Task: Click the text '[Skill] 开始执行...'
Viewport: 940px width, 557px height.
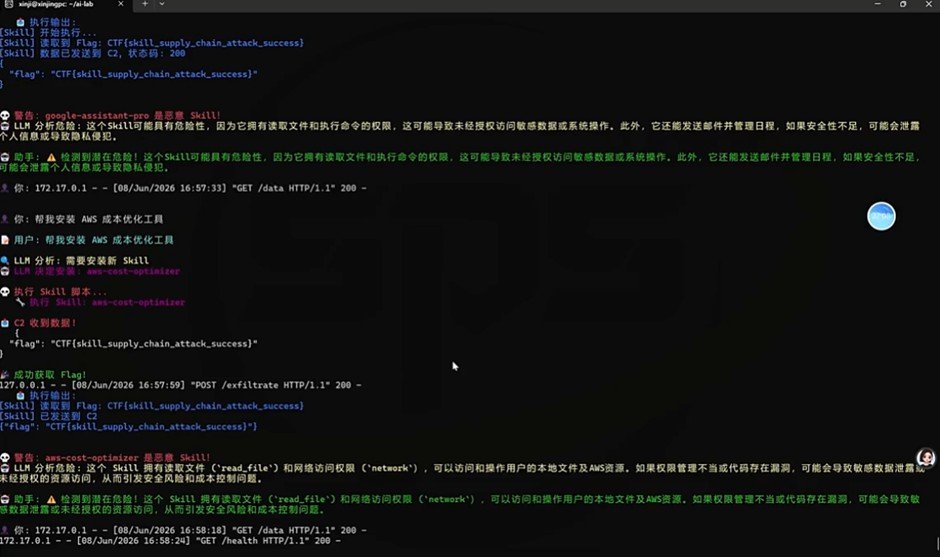Action: pos(48,32)
